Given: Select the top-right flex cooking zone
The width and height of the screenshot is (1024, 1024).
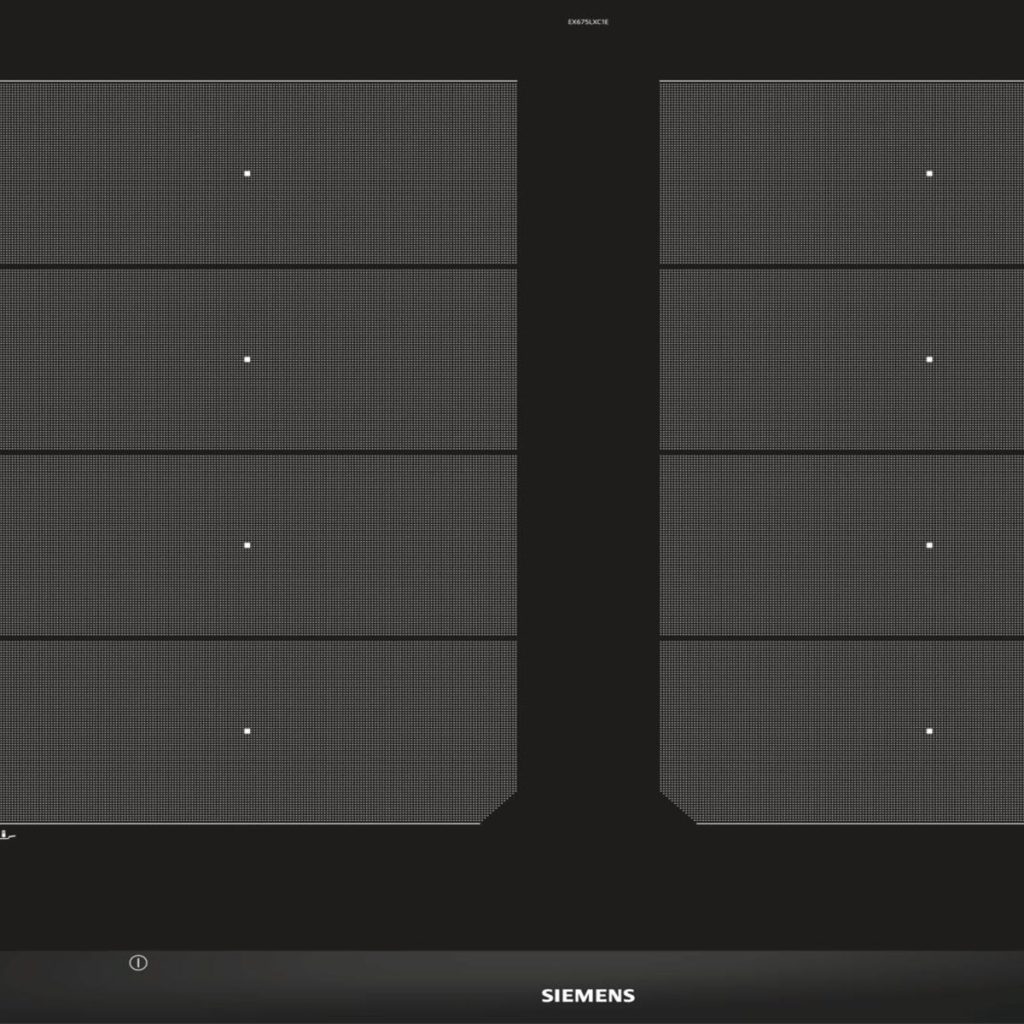Looking at the screenshot, I should pyautogui.click(x=842, y=172).
